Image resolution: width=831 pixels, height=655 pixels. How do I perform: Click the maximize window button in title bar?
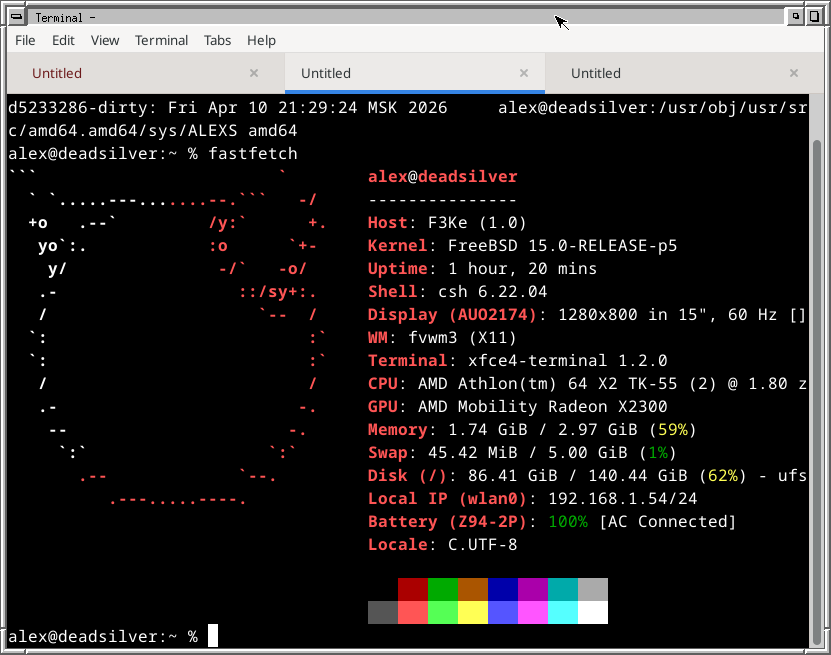tap(814, 17)
